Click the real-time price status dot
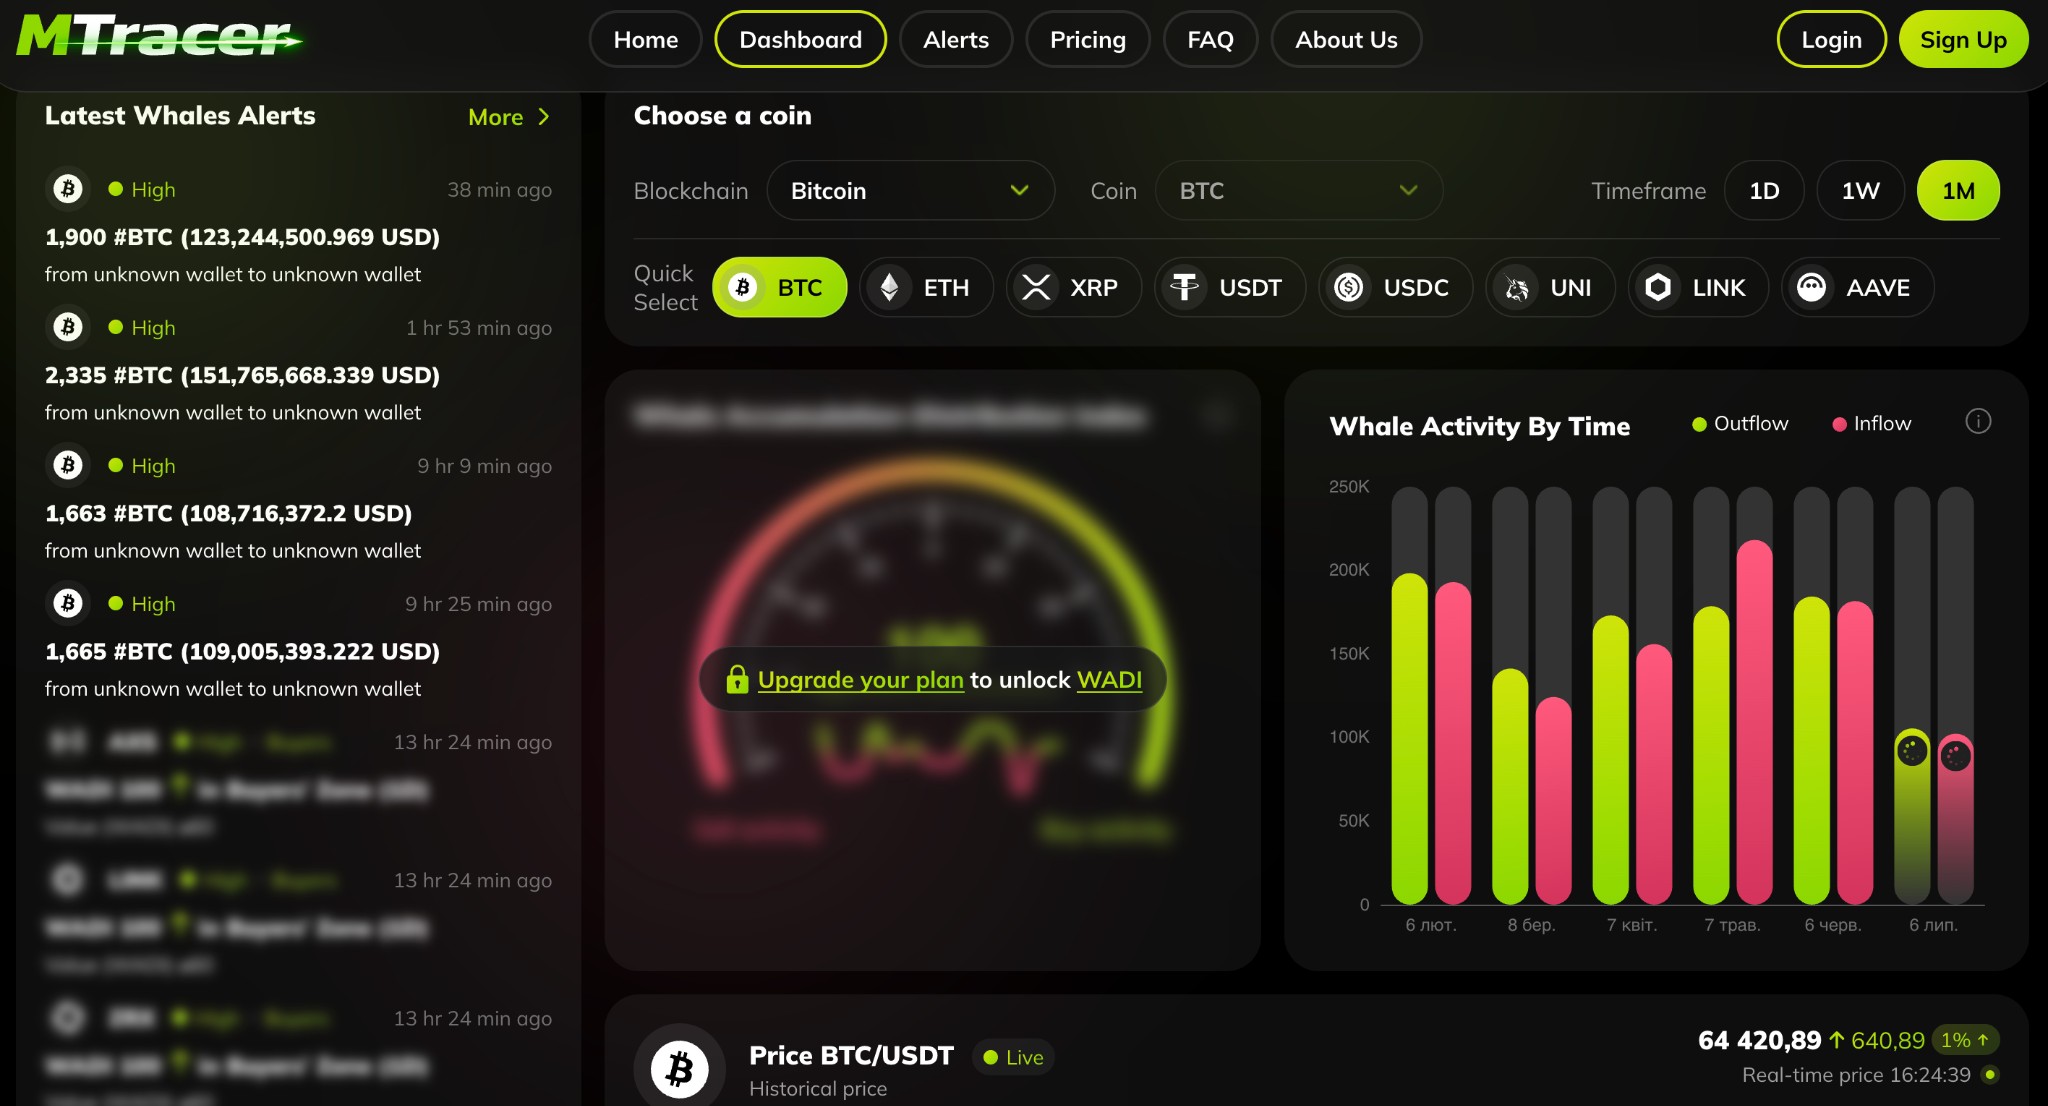Image resolution: width=2048 pixels, height=1106 pixels. pos(1990,1075)
